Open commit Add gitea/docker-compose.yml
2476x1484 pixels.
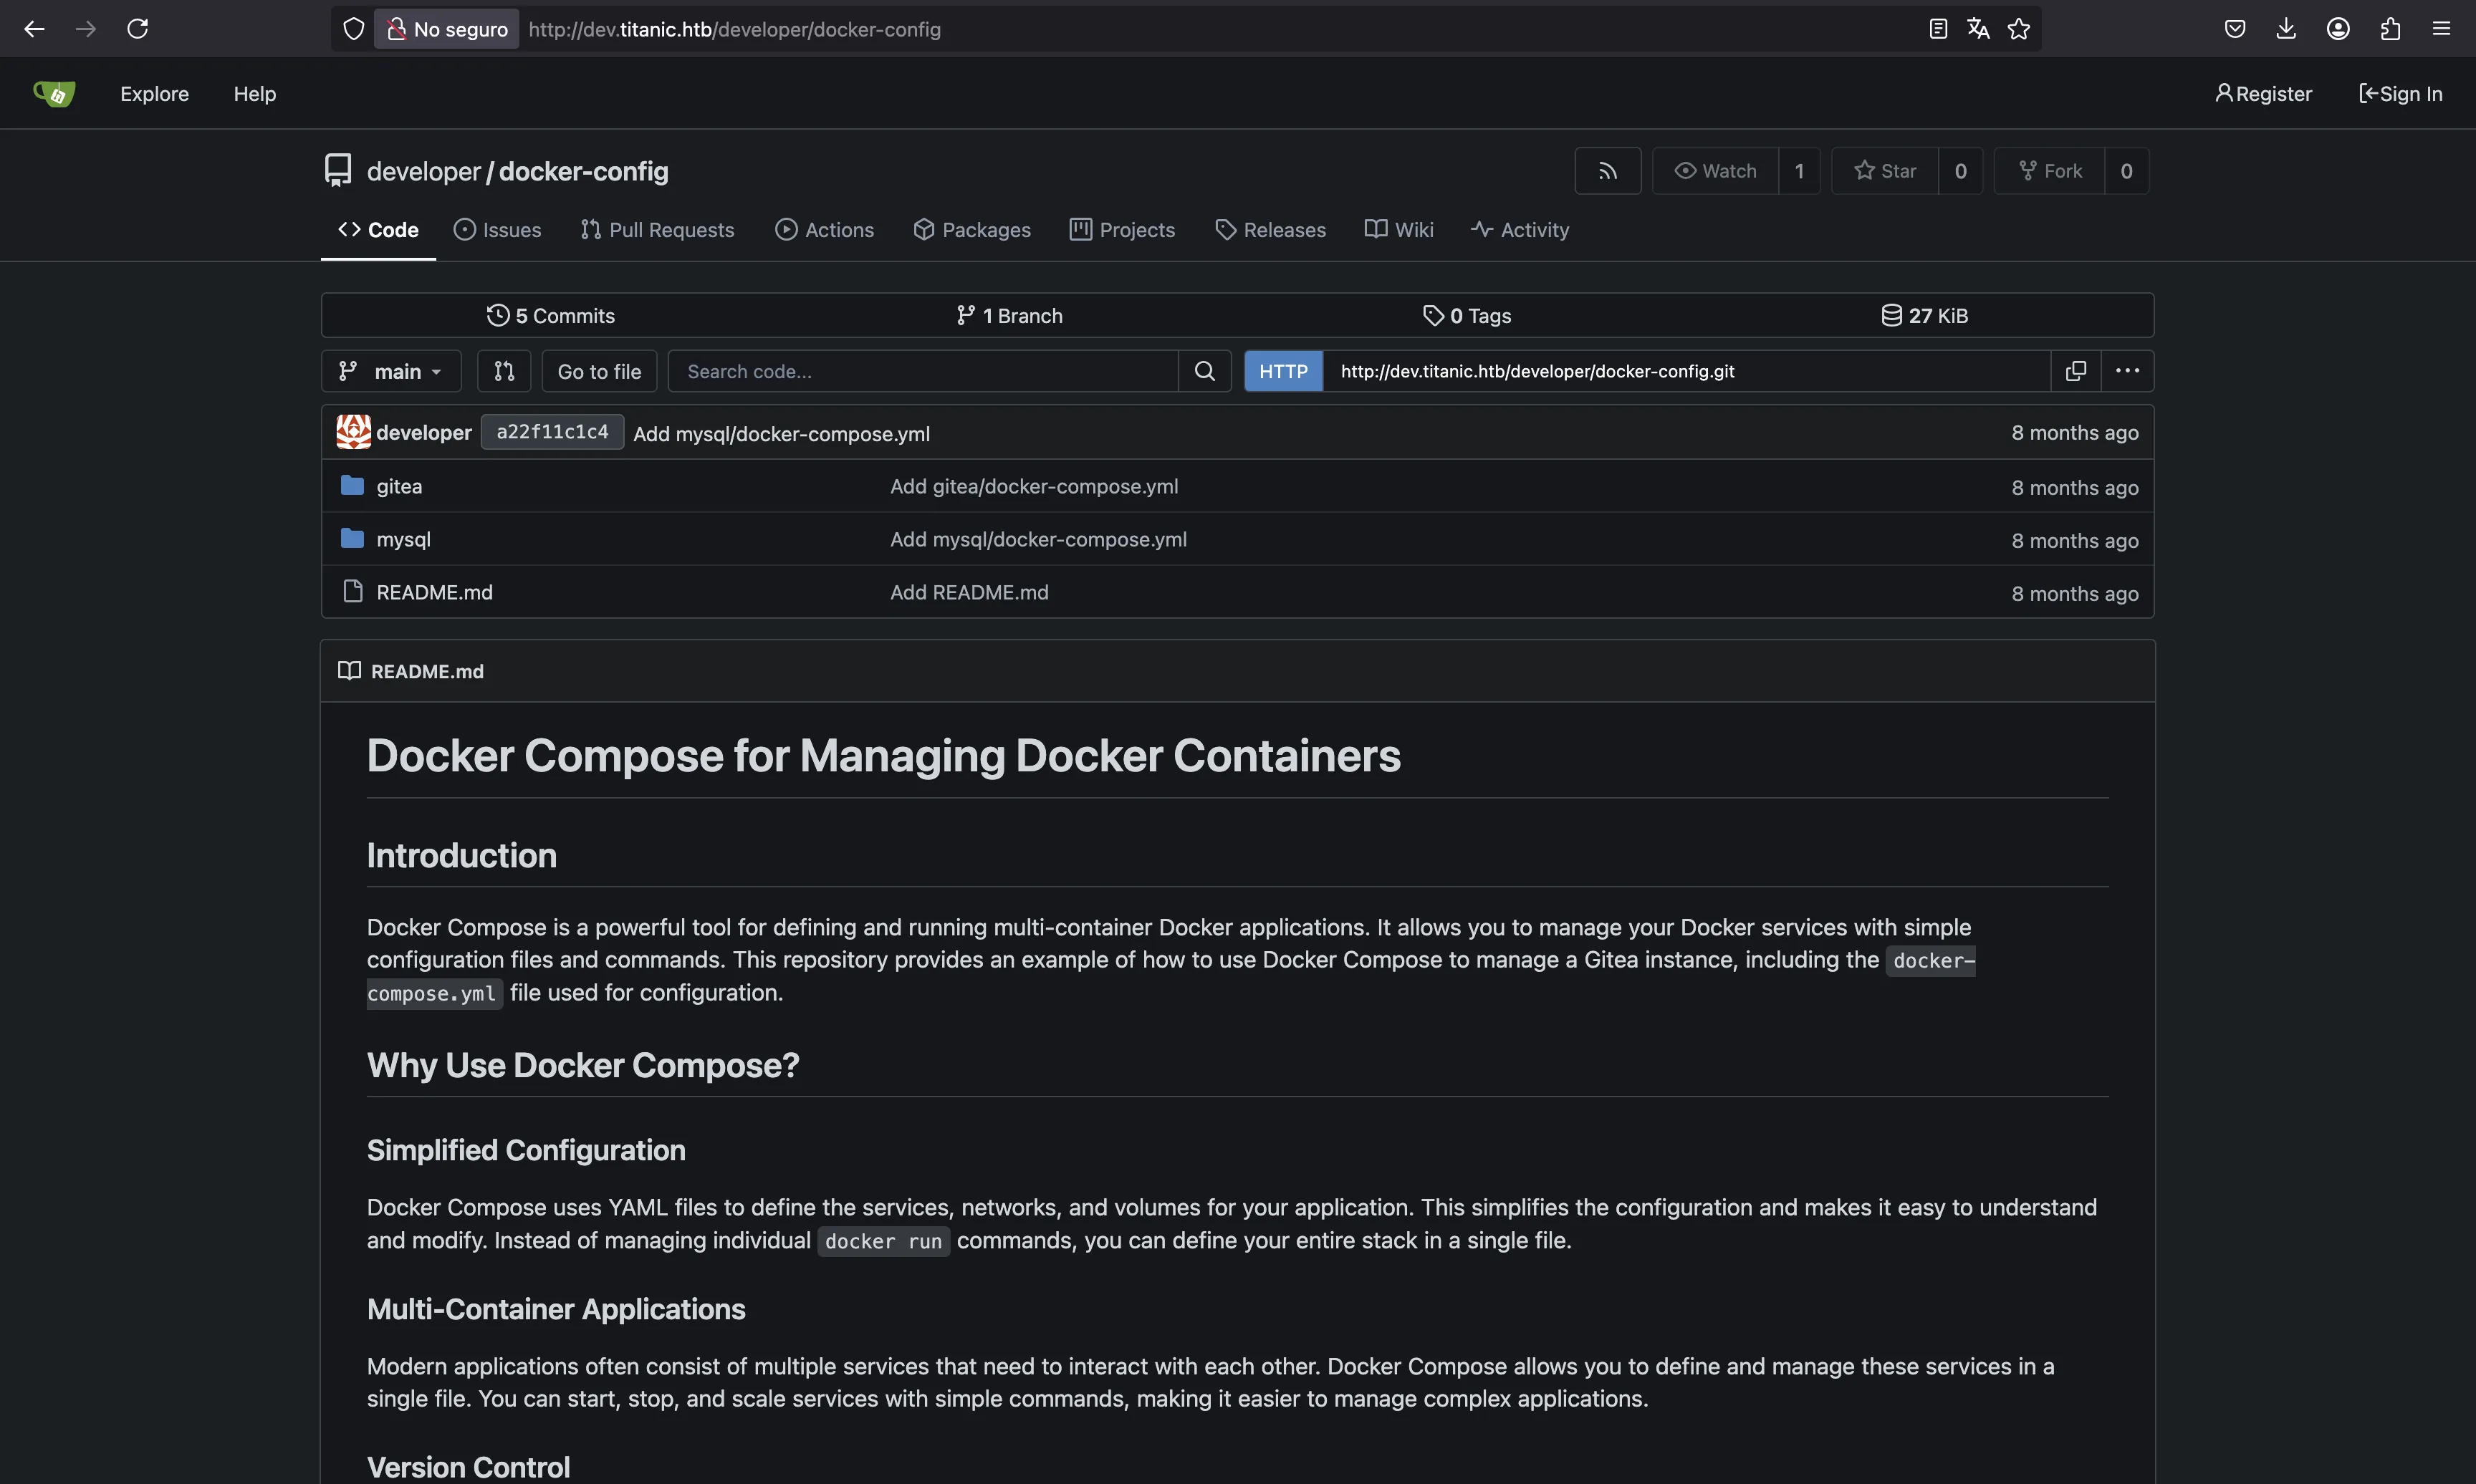click(x=1034, y=486)
